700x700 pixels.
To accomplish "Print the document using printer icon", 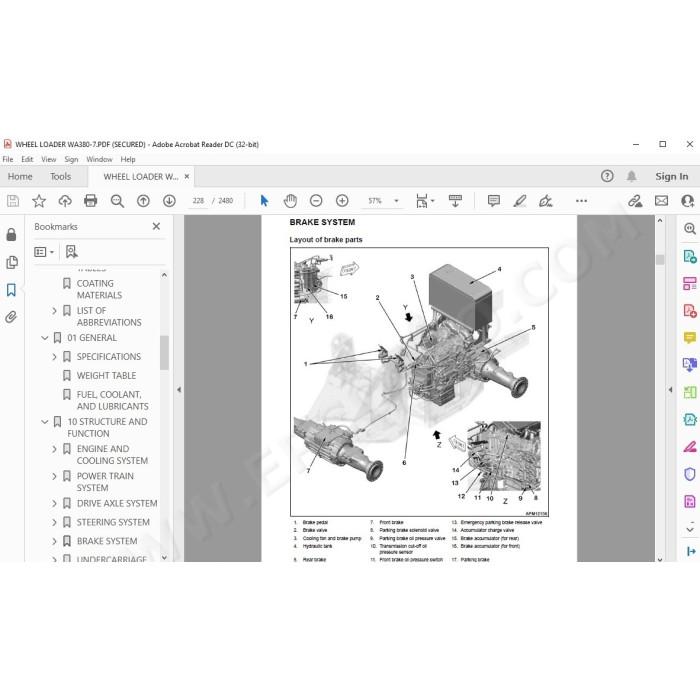I will (x=91, y=201).
